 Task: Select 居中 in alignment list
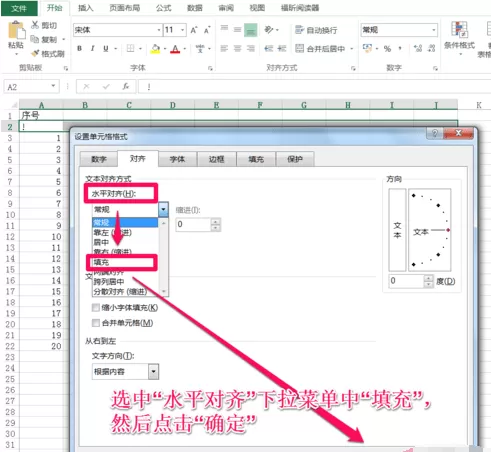point(125,242)
